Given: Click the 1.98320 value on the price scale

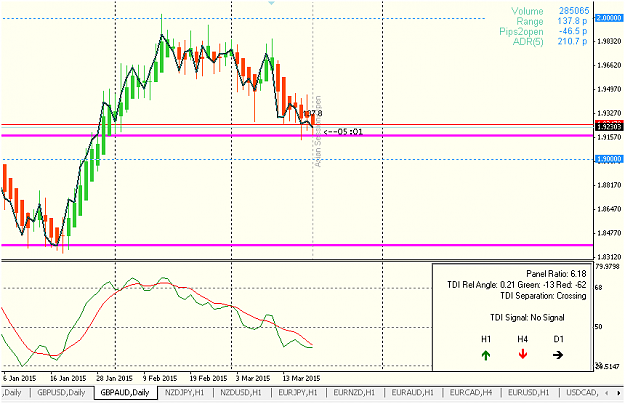Looking at the screenshot, I should tap(610, 41).
